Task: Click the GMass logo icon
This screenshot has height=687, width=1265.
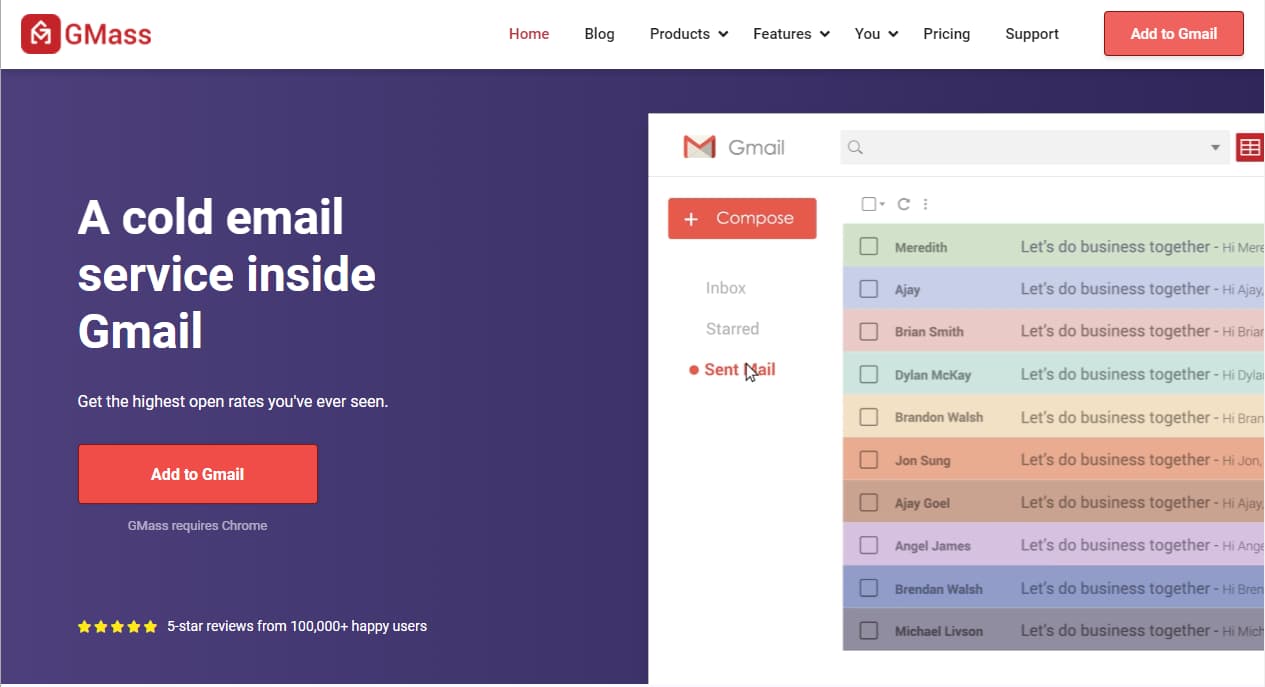Action: (41, 34)
